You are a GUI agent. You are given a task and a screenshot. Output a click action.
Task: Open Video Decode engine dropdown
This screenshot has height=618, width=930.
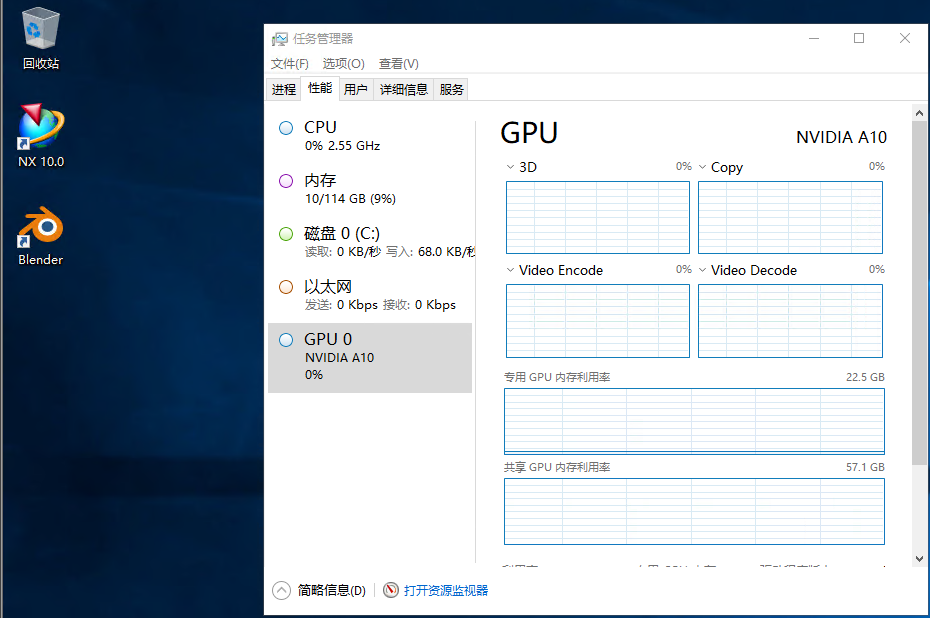tap(702, 270)
